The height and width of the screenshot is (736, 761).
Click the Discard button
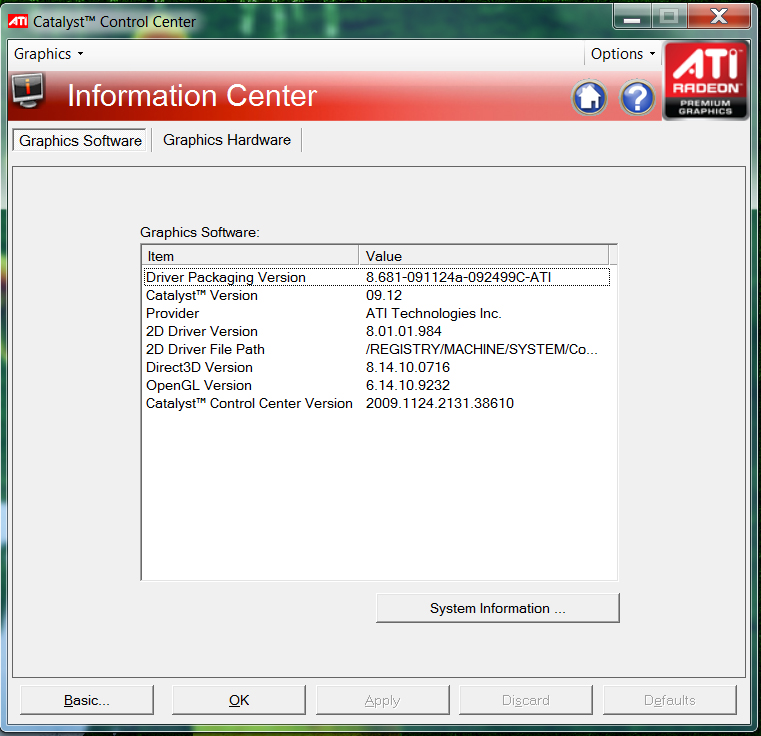click(526, 700)
